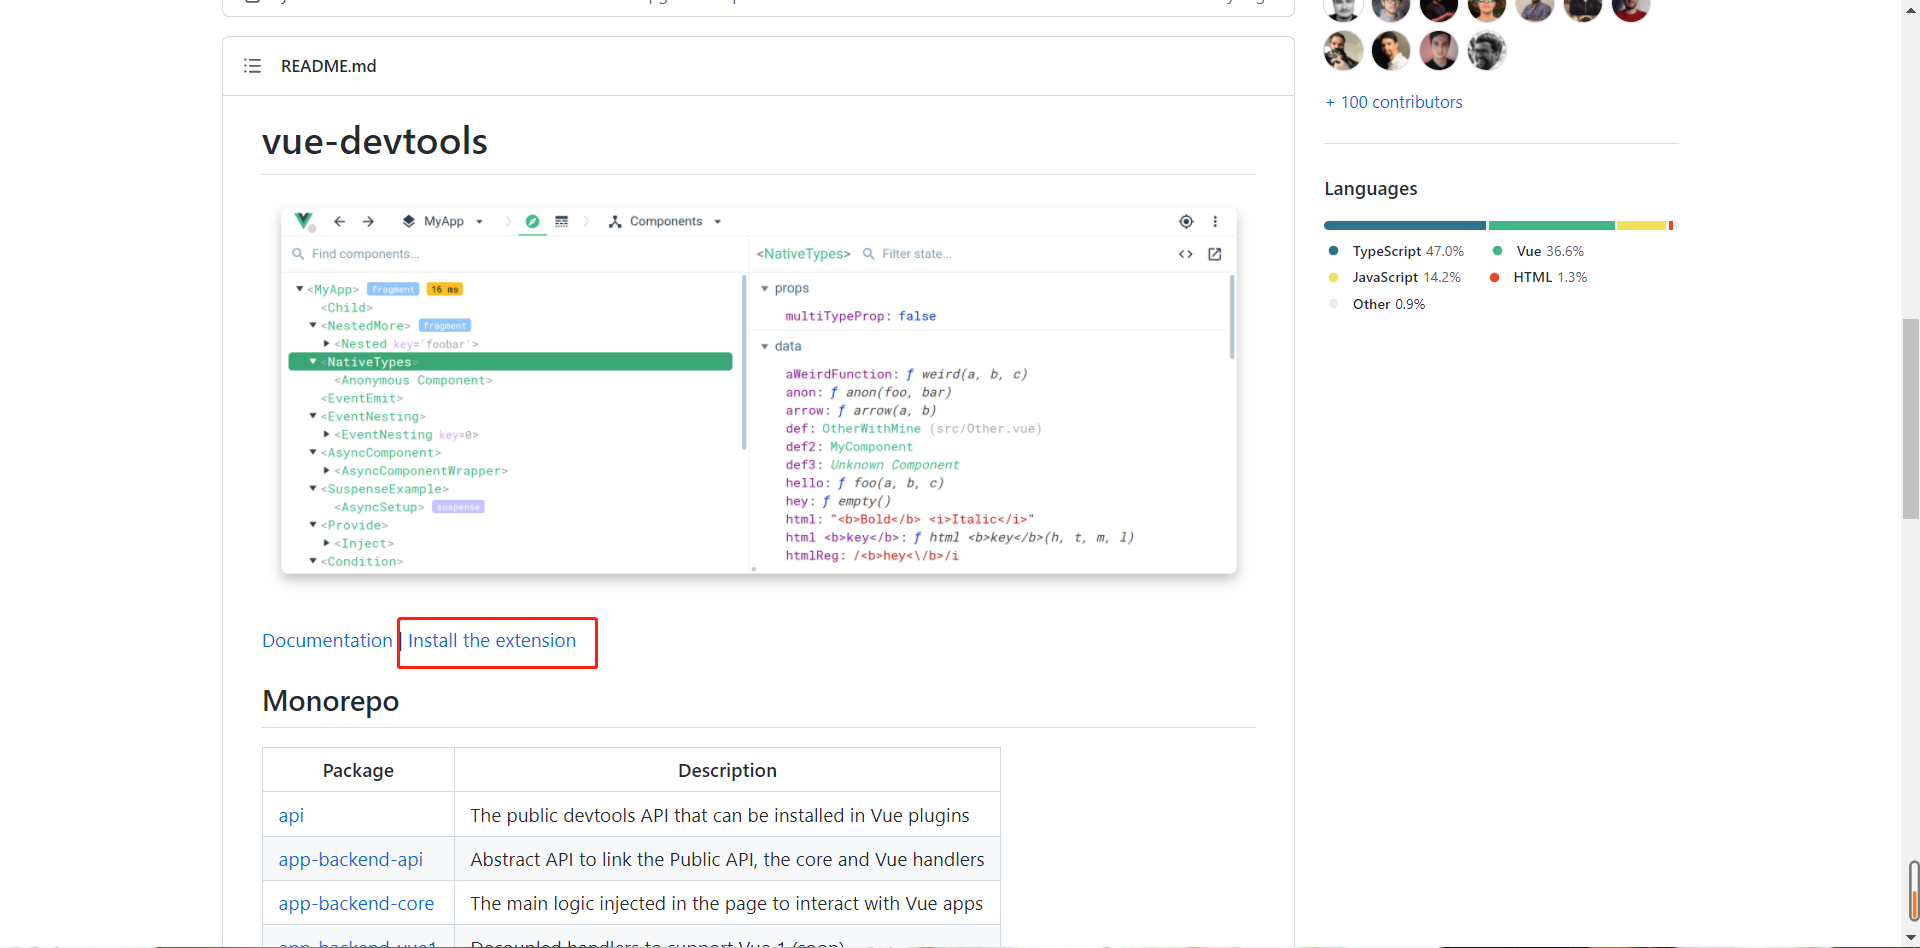Open the app-backend-api package link
This screenshot has width=1920, height=948.
(351, 859)
